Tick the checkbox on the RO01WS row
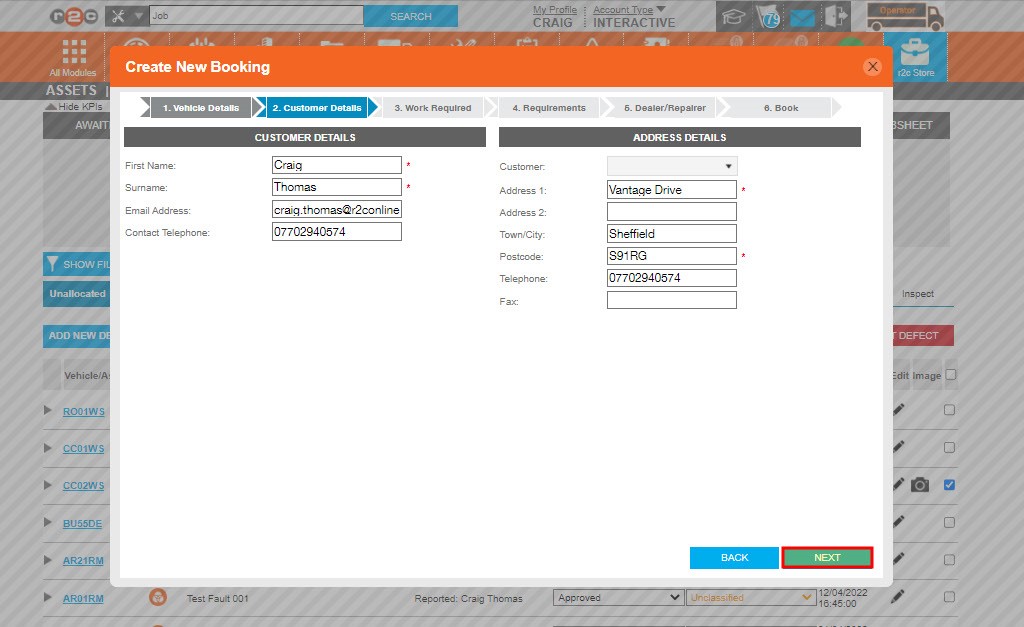1024x627 pixels. 948,410
